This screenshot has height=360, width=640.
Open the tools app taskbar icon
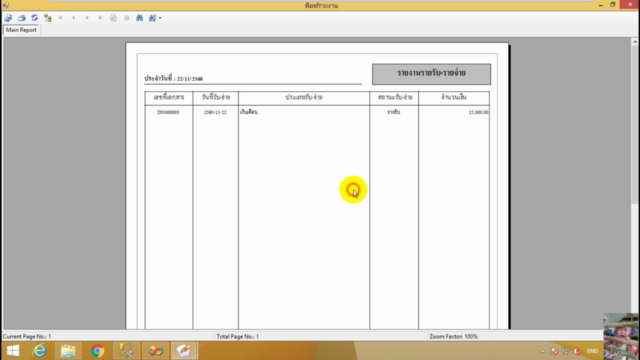[x=126, y=351]
